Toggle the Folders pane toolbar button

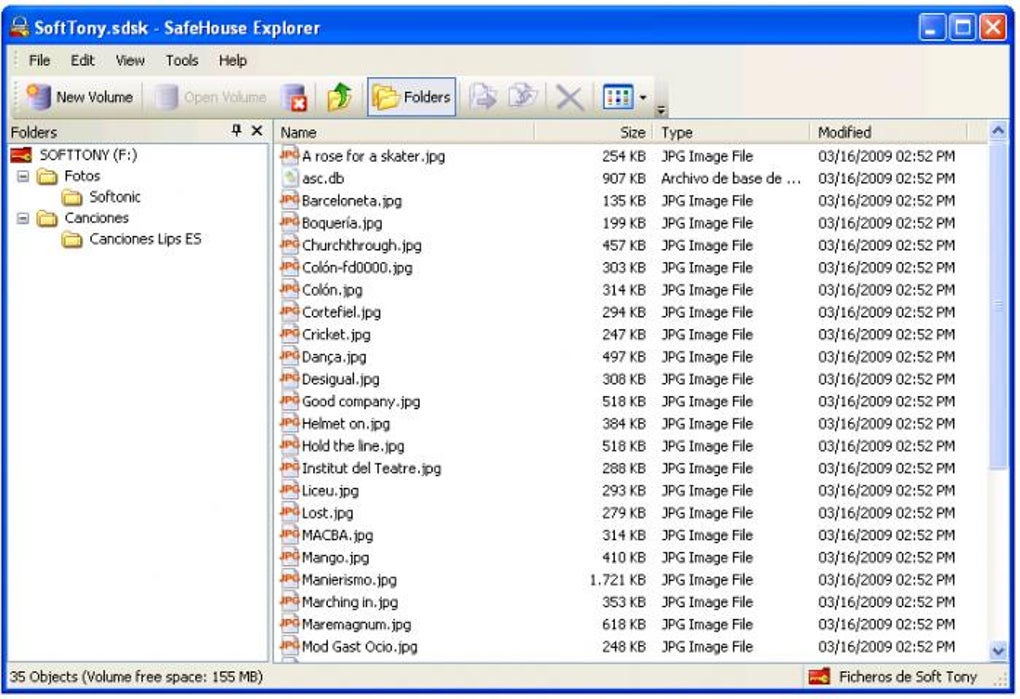[x=411, y=97]
